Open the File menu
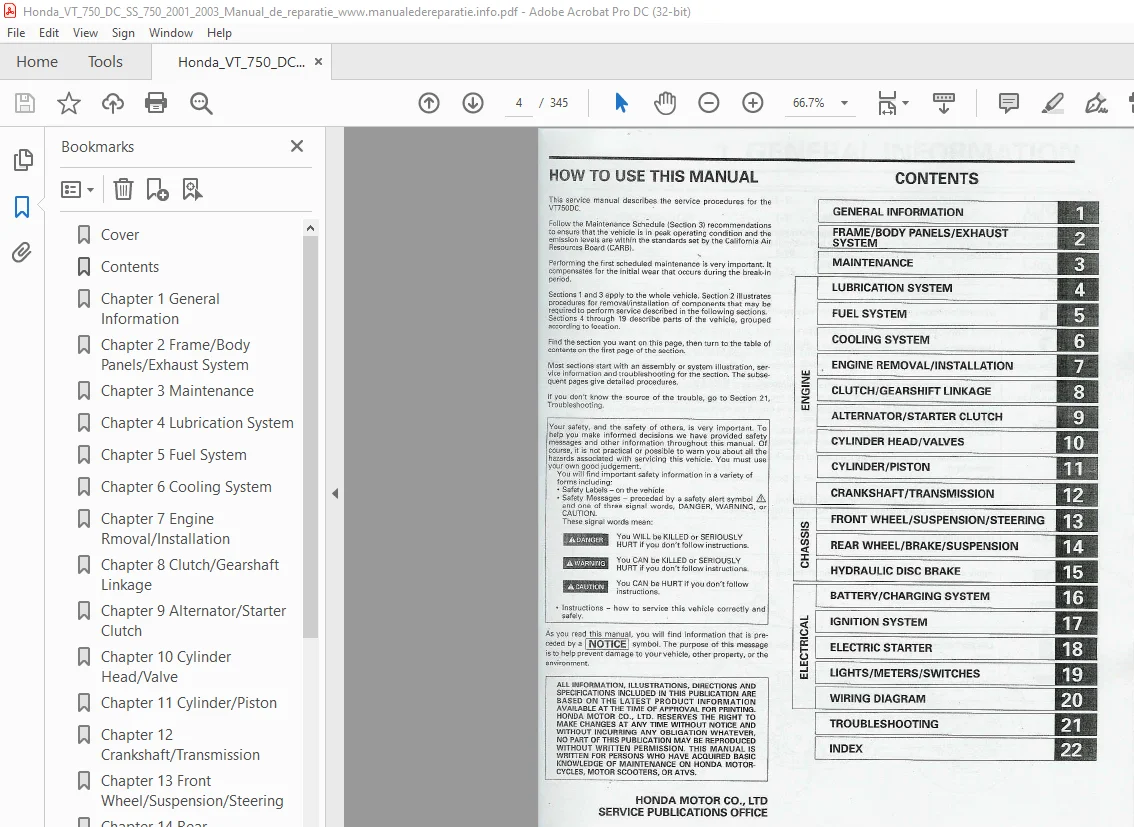The image size is (1134, 827). click(16, 33)
